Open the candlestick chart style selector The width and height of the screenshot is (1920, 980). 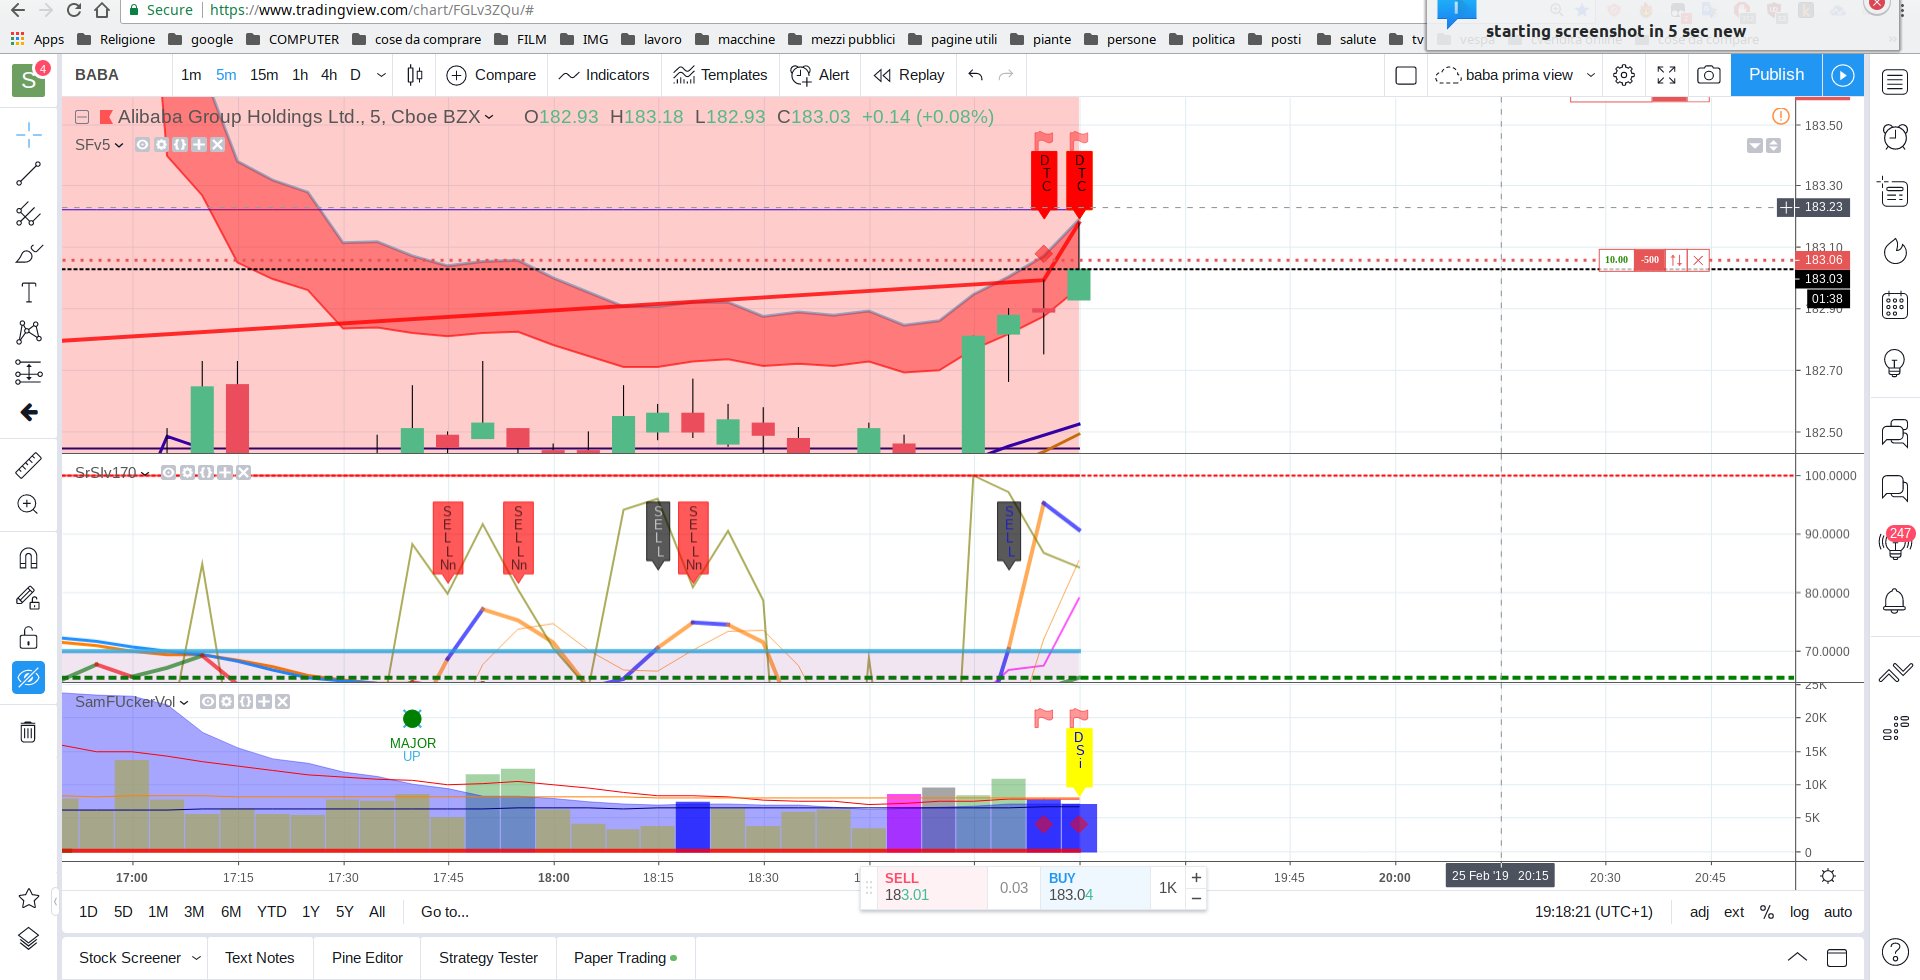415,75
